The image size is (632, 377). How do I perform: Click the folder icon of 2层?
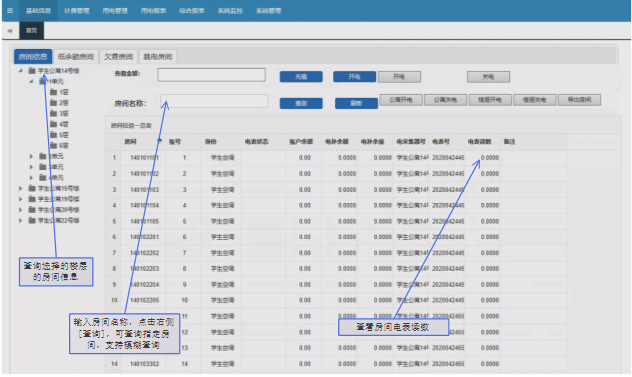[x=53, y=103]
